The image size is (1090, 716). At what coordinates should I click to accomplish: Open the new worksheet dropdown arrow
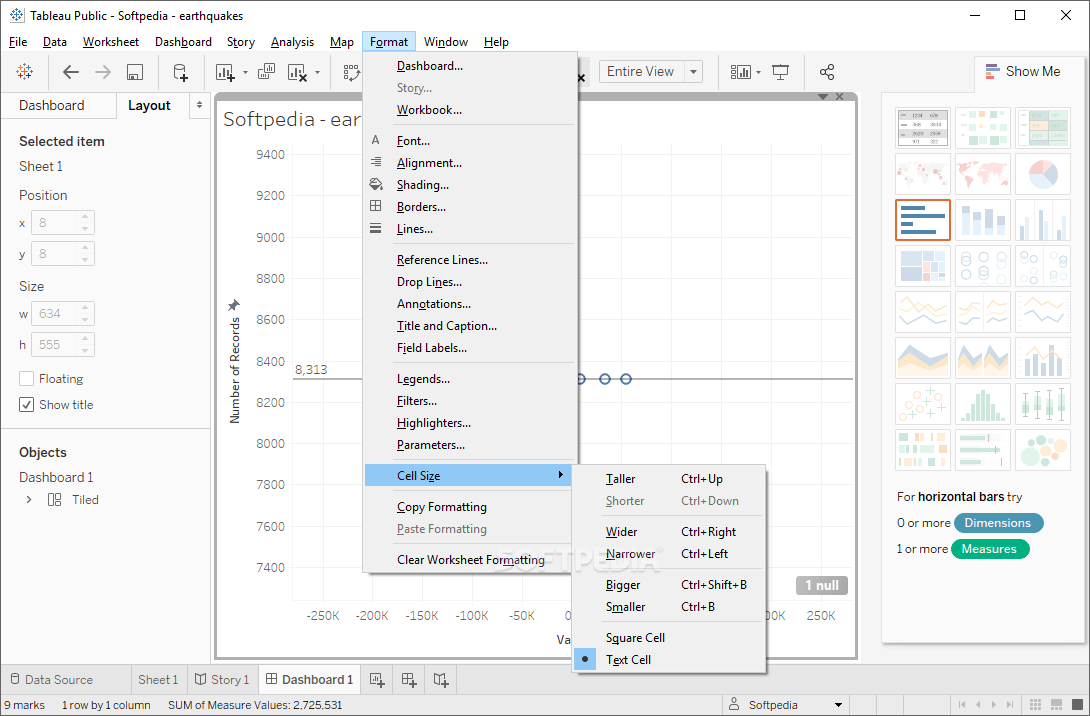click(x=245, y=72)
